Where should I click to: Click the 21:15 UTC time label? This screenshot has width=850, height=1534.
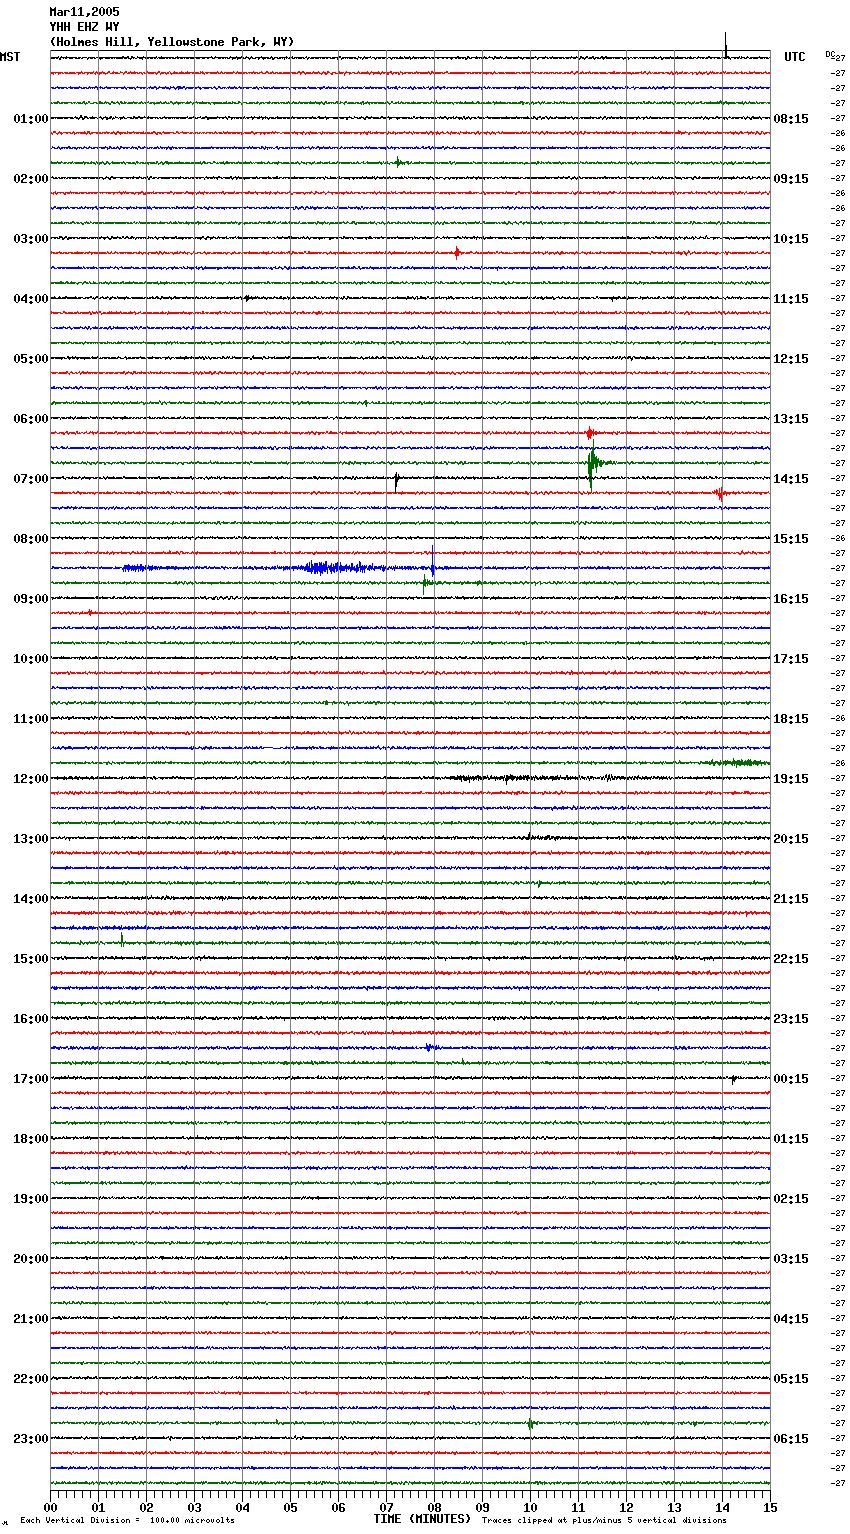tap(791, 899)
